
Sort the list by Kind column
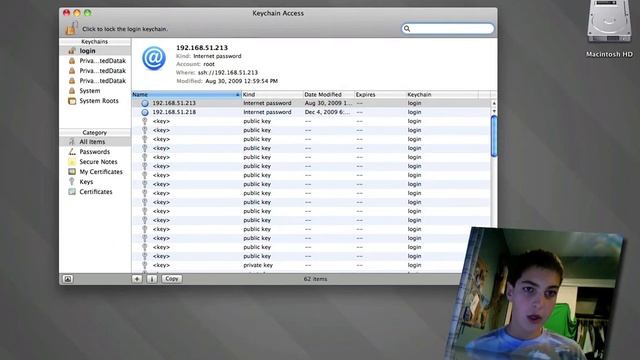tap(272, 94)
